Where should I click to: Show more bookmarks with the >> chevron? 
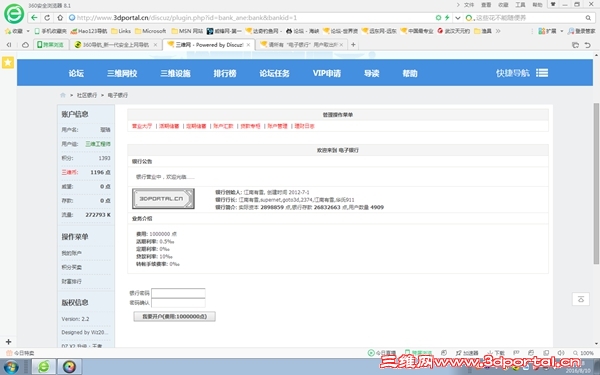tap(498, 31)
